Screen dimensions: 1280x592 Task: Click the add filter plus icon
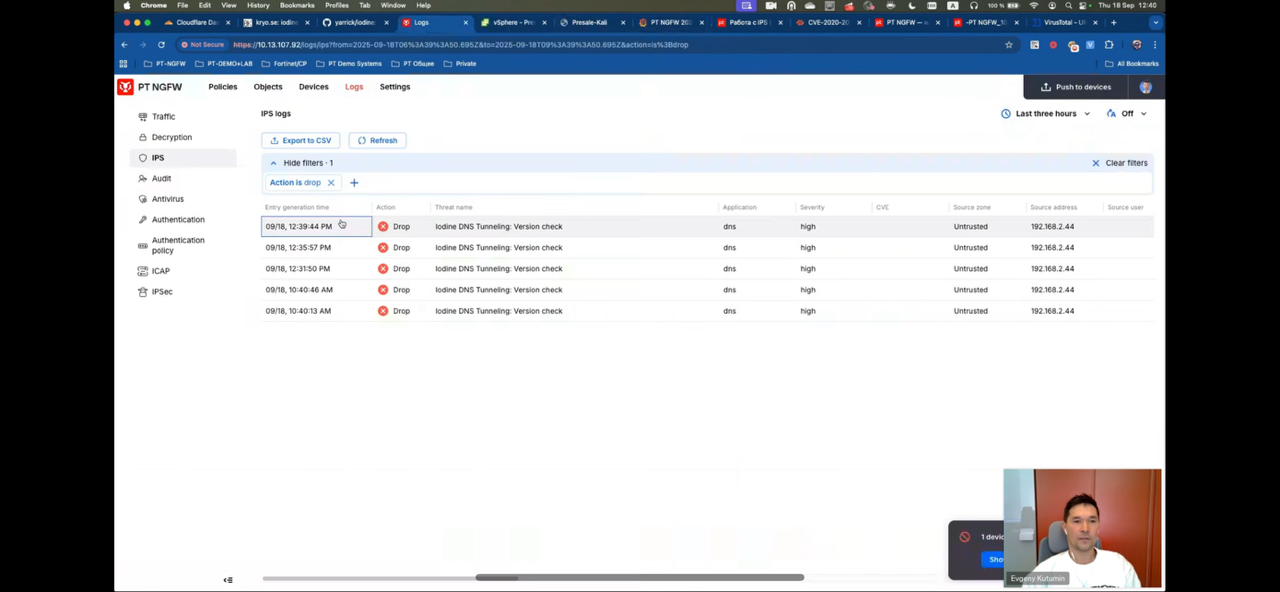pos(354,183)
